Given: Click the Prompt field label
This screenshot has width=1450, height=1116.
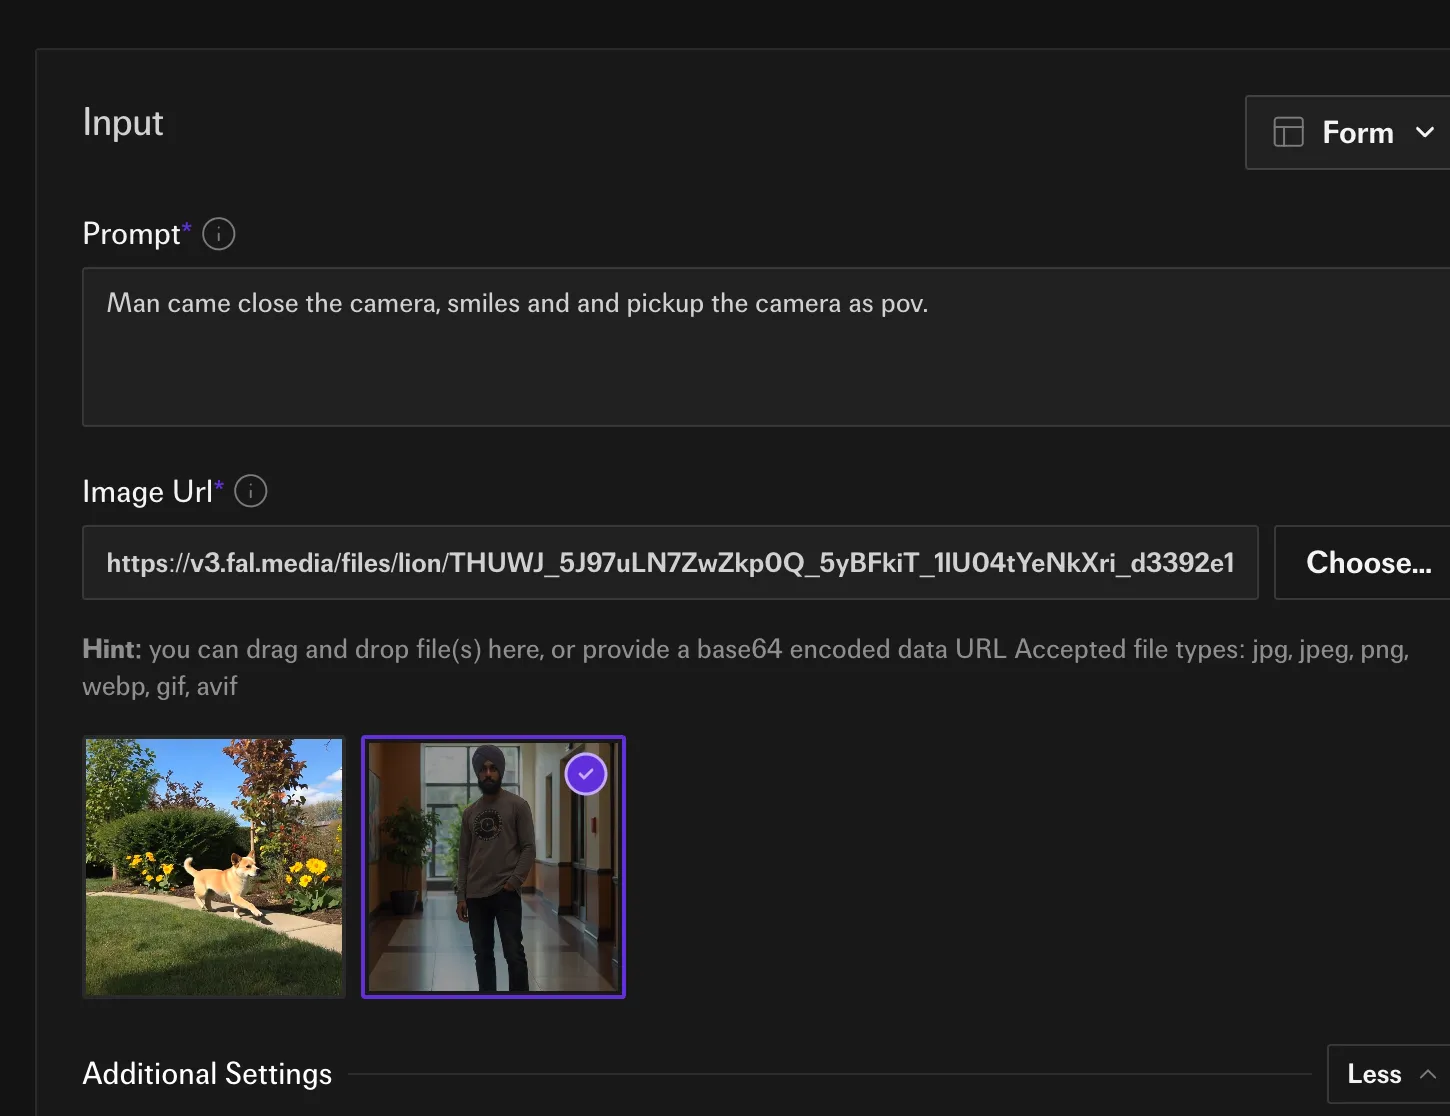Looking at the screenshot, I should [x=131, y=234].
